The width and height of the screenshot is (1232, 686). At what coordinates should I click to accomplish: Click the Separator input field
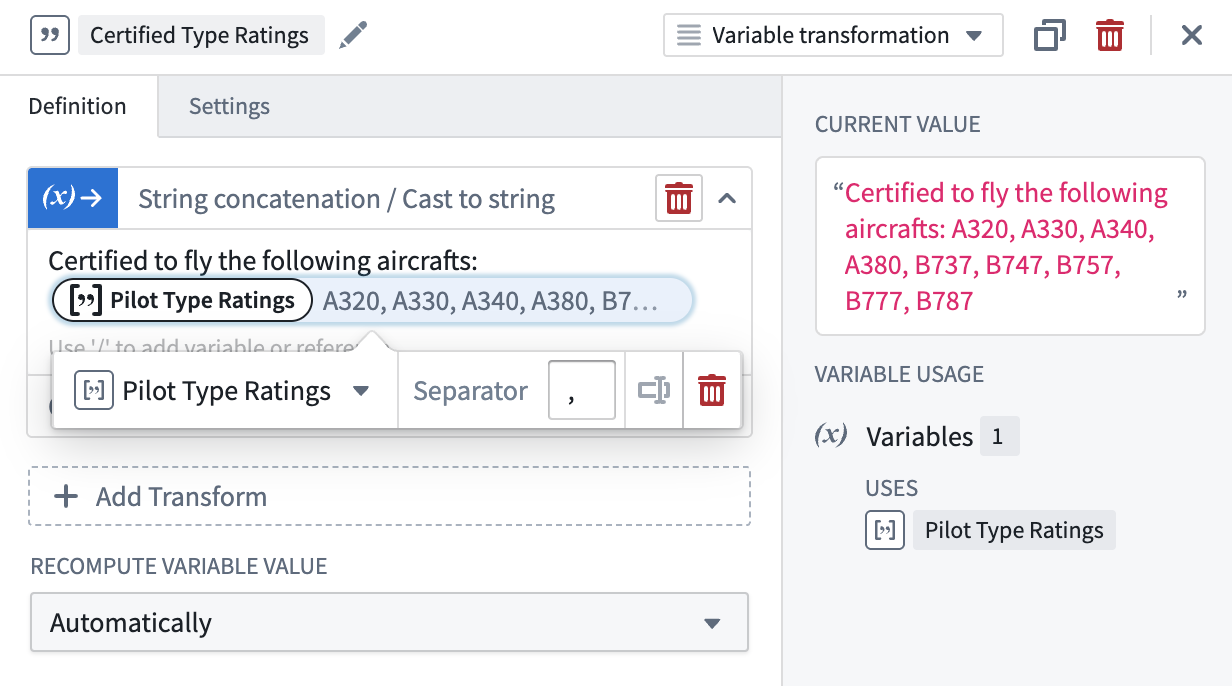(583, 390)
